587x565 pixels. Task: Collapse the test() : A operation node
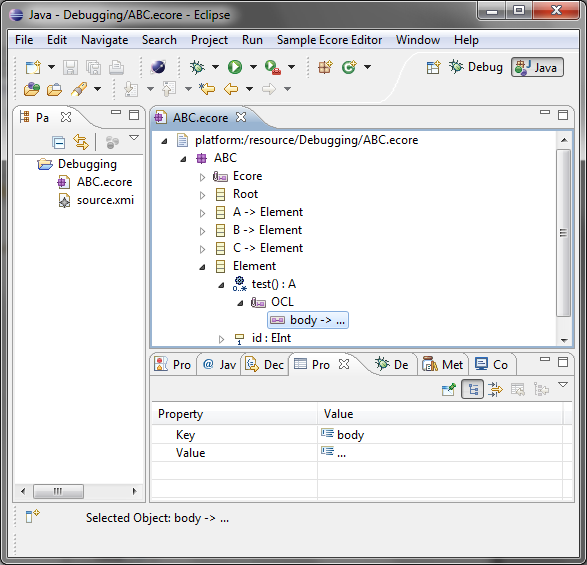[221, 285]
